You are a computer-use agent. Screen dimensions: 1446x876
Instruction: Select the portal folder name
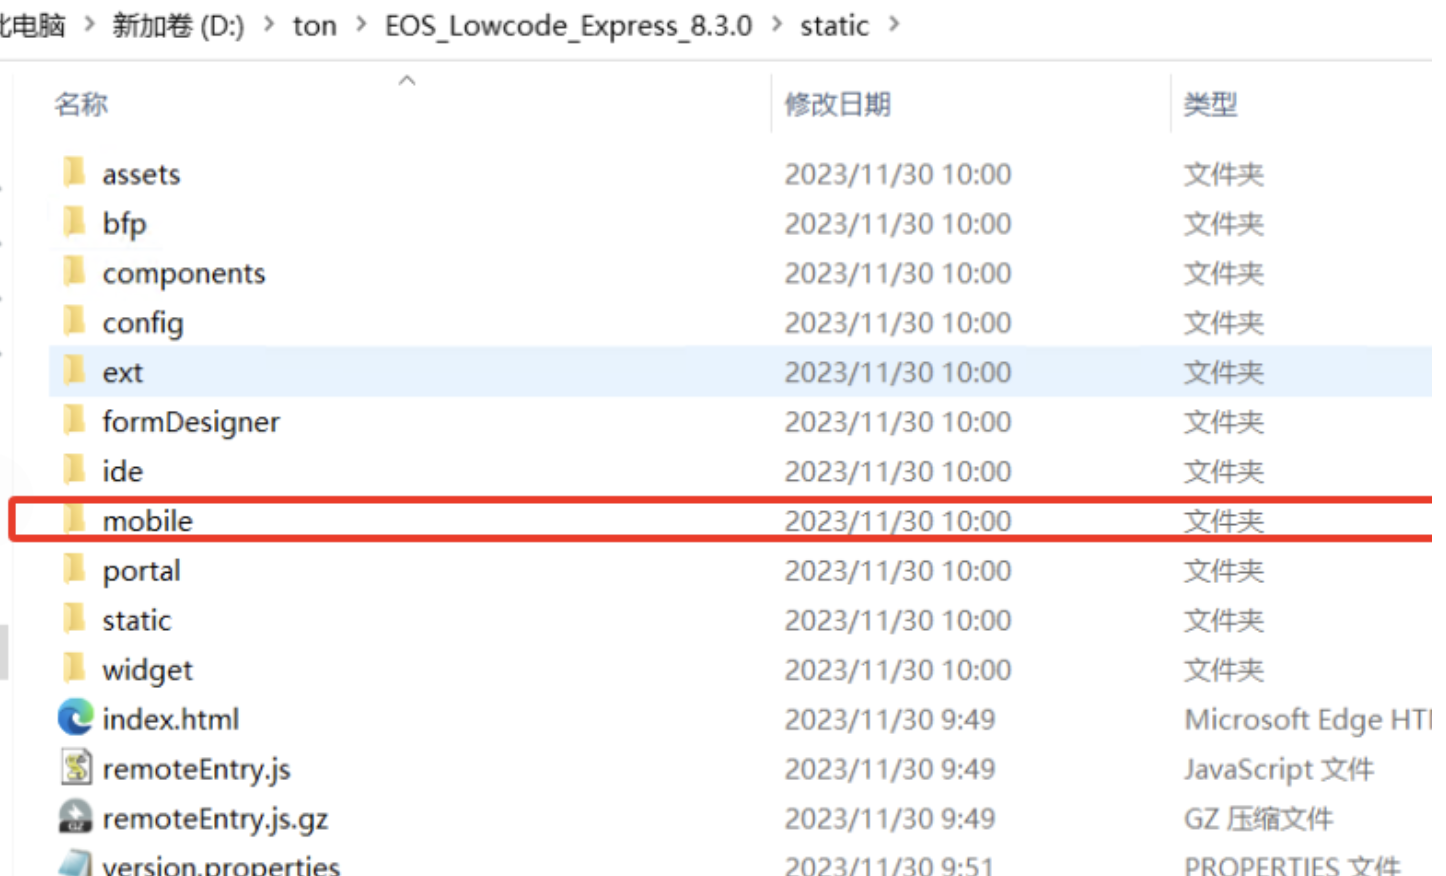click(141, 570)
